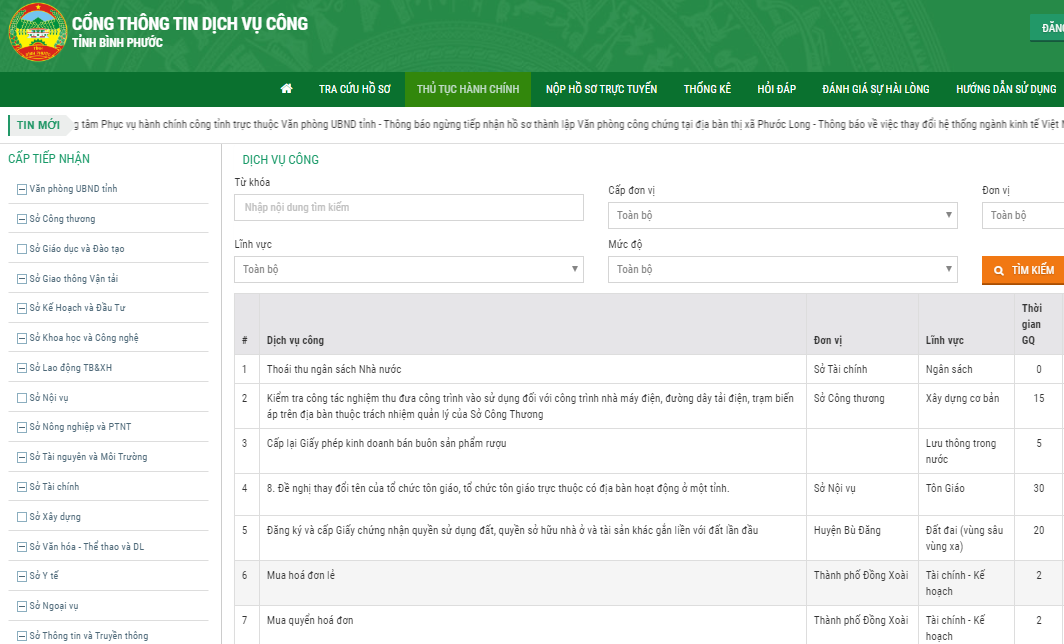
Task: Toggle checkbox for Sở Khoa học và Công nghệ
Action: (22, 338)
